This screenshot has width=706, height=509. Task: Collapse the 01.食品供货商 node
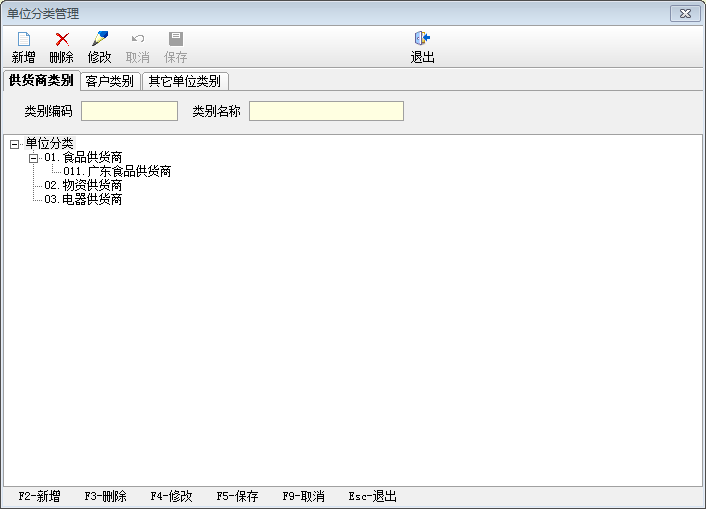(33, 158)
